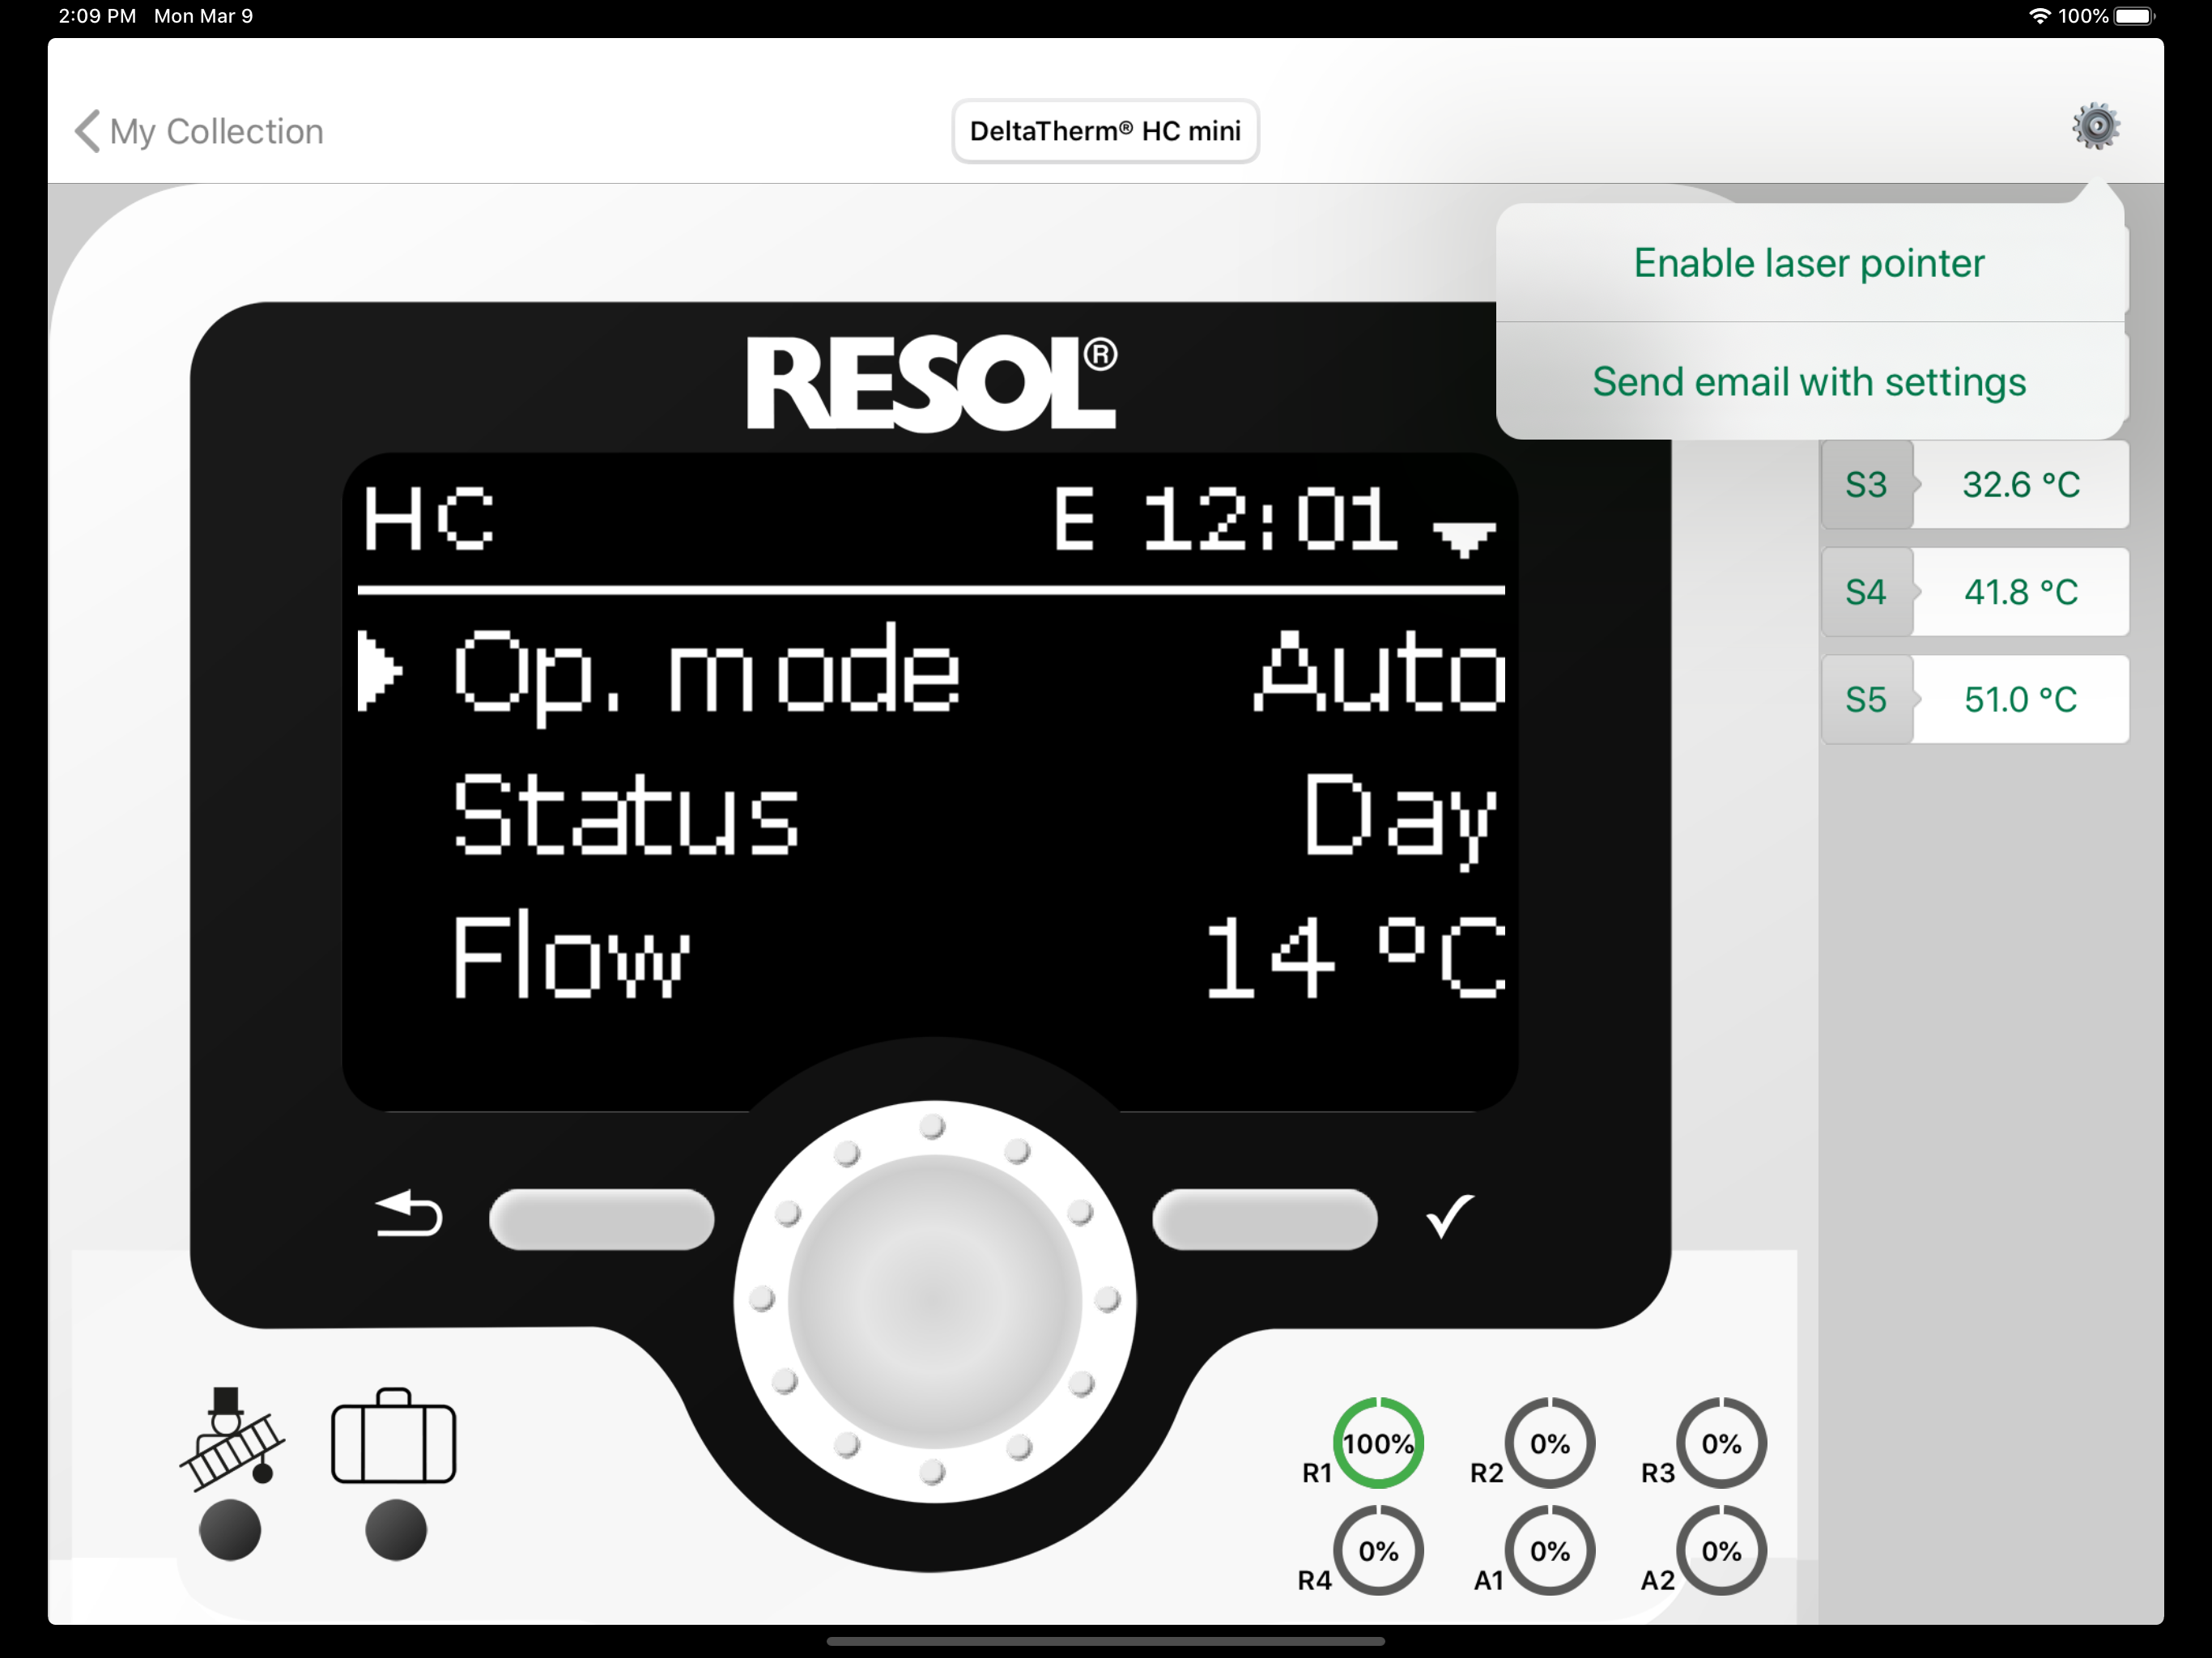This screenshot has height=1658, width=2212.
Task: Click the S5 sensor label
Action: click(x=1866, y=699)
